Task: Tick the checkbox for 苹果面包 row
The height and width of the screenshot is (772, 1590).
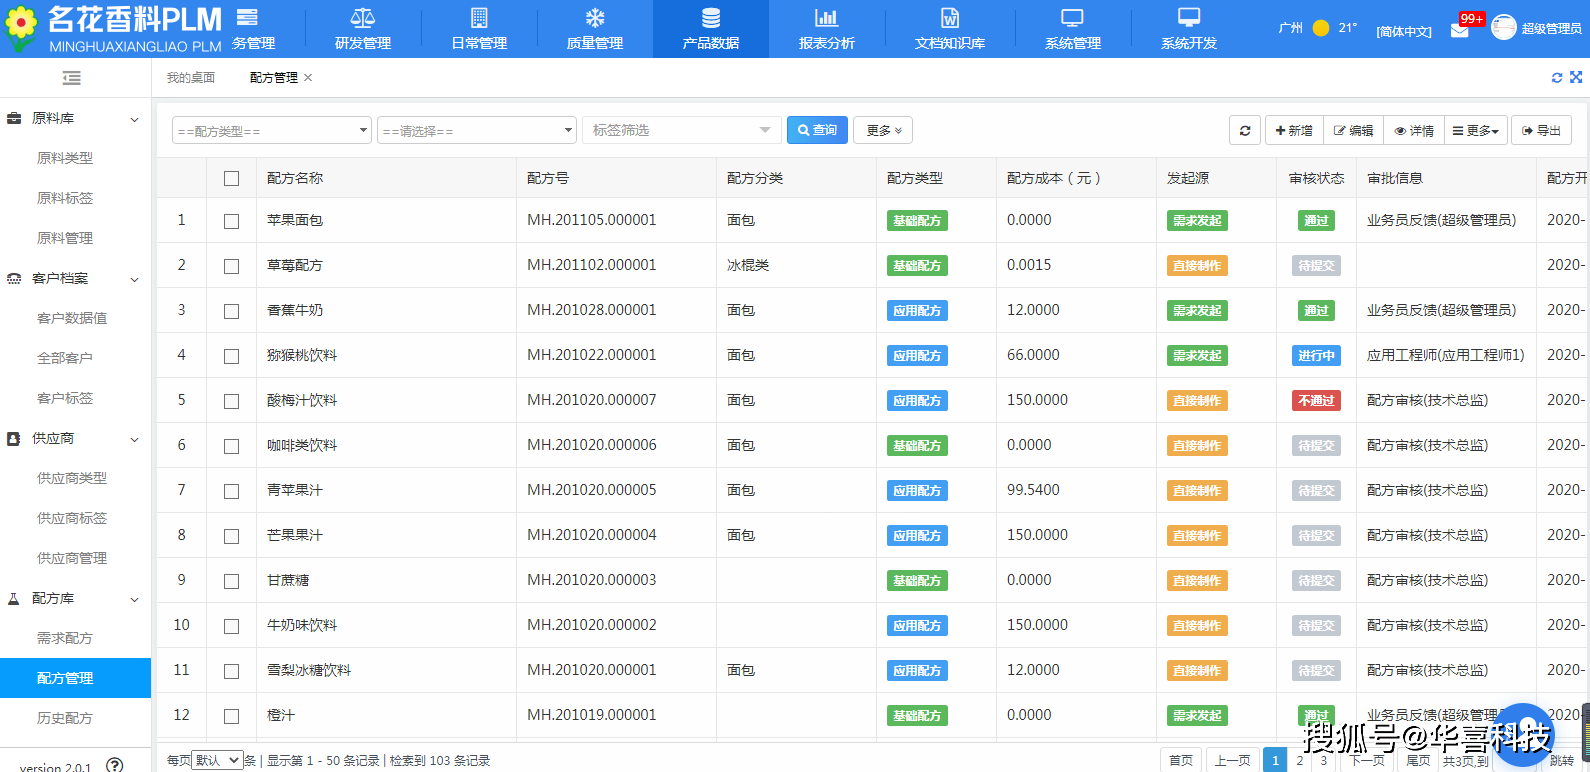Action: tap(232, 221)
